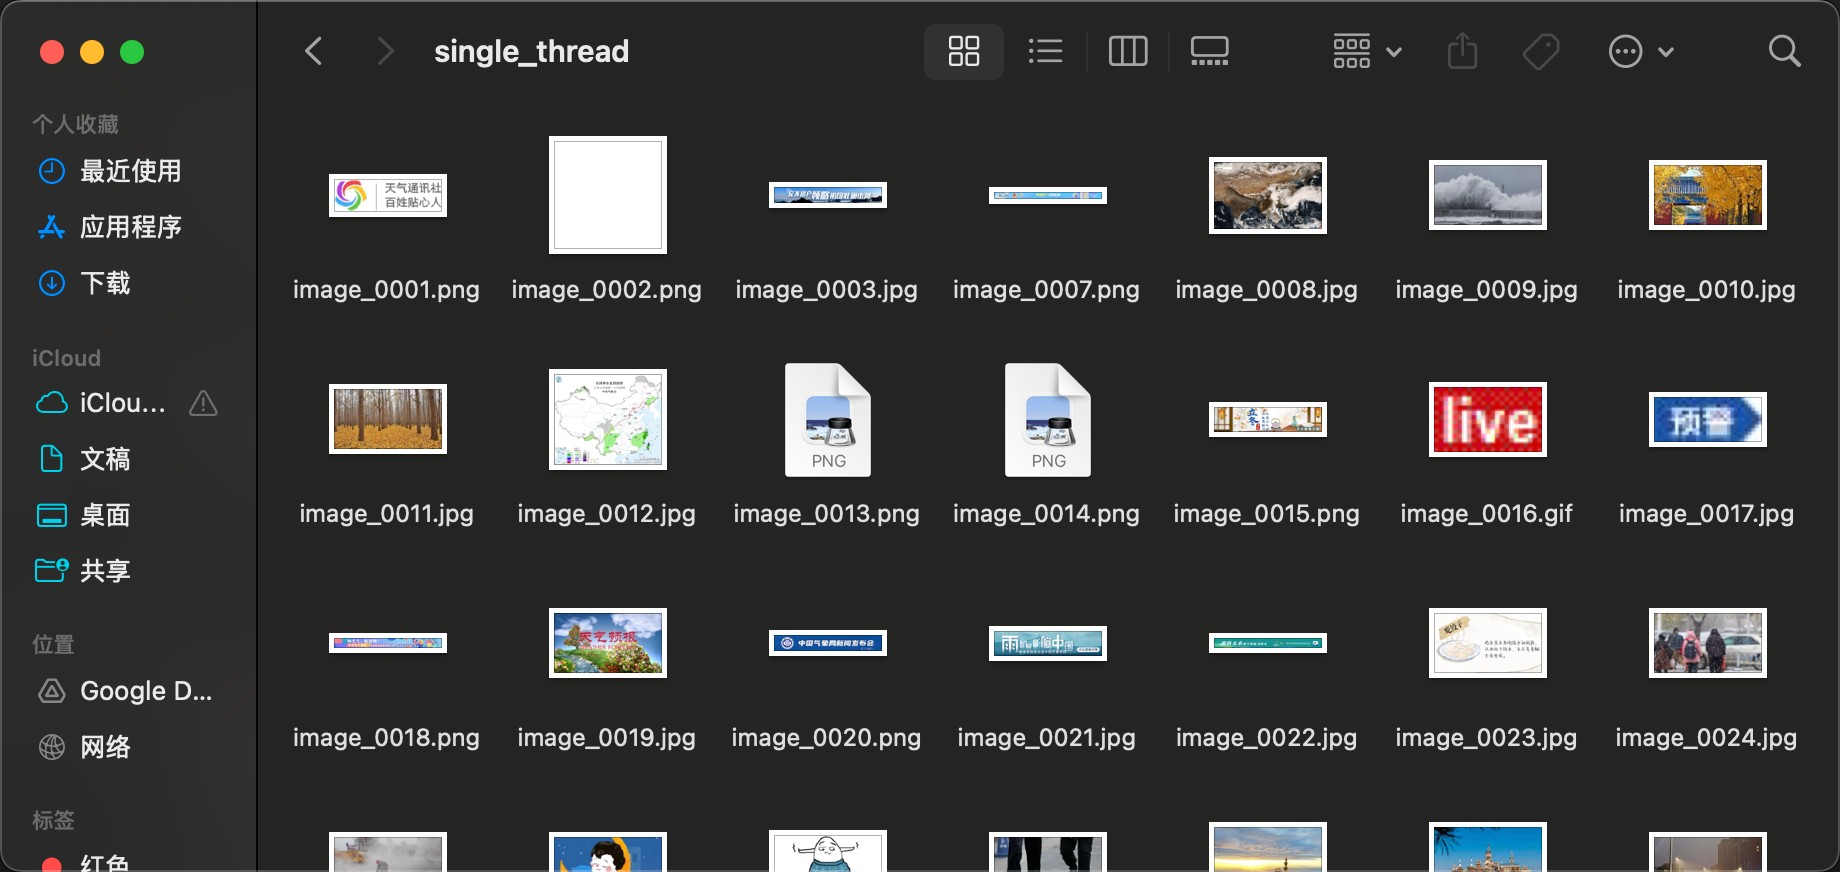This screenshot has width=1840, height=872.
Task: Click the image_0001.png file name
Action: [387, 290]
